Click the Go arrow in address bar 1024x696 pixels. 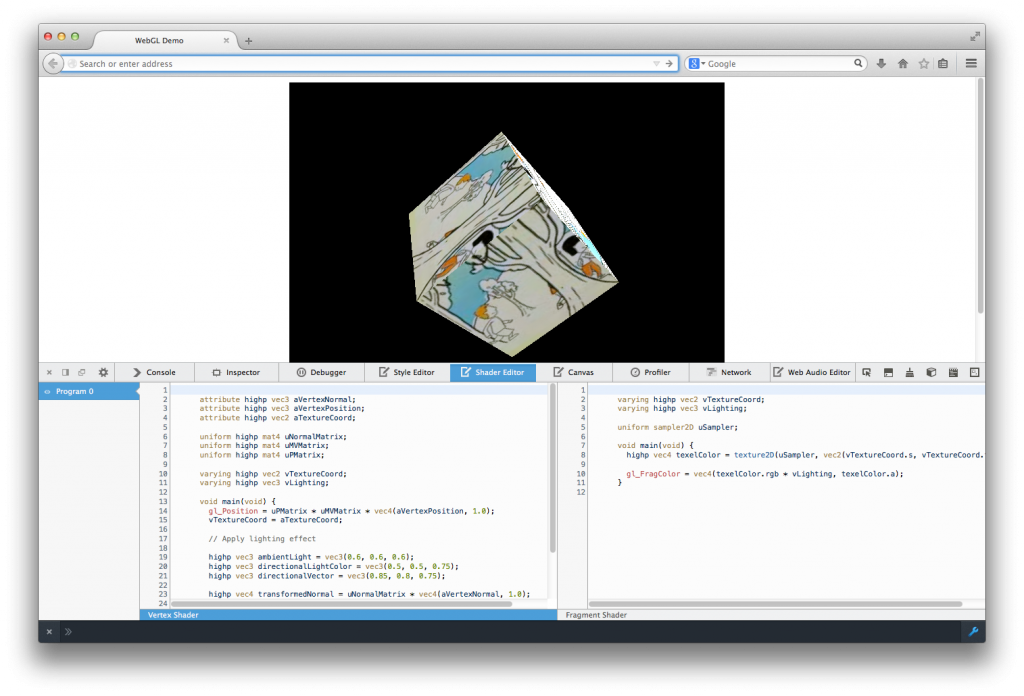tap(669, 63)
